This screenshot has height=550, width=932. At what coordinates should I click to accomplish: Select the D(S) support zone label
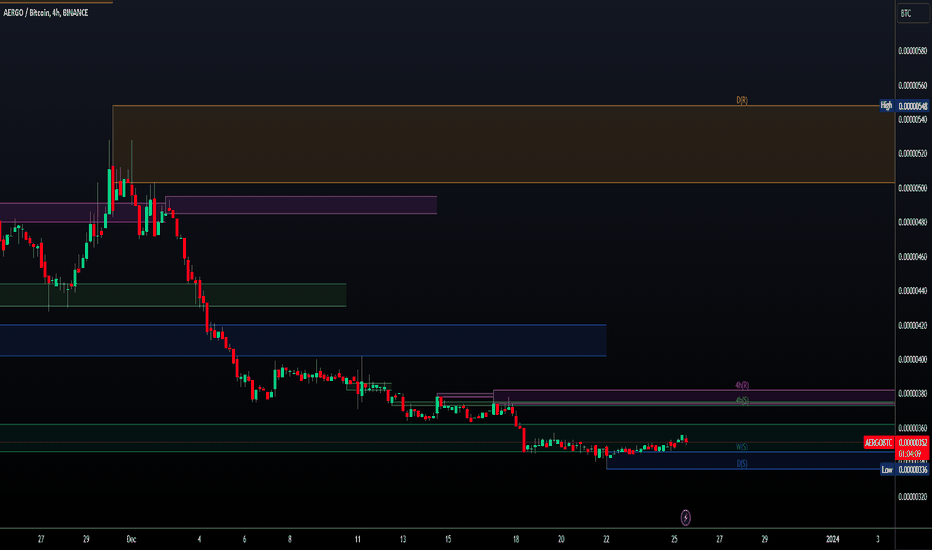click(742, 464)
